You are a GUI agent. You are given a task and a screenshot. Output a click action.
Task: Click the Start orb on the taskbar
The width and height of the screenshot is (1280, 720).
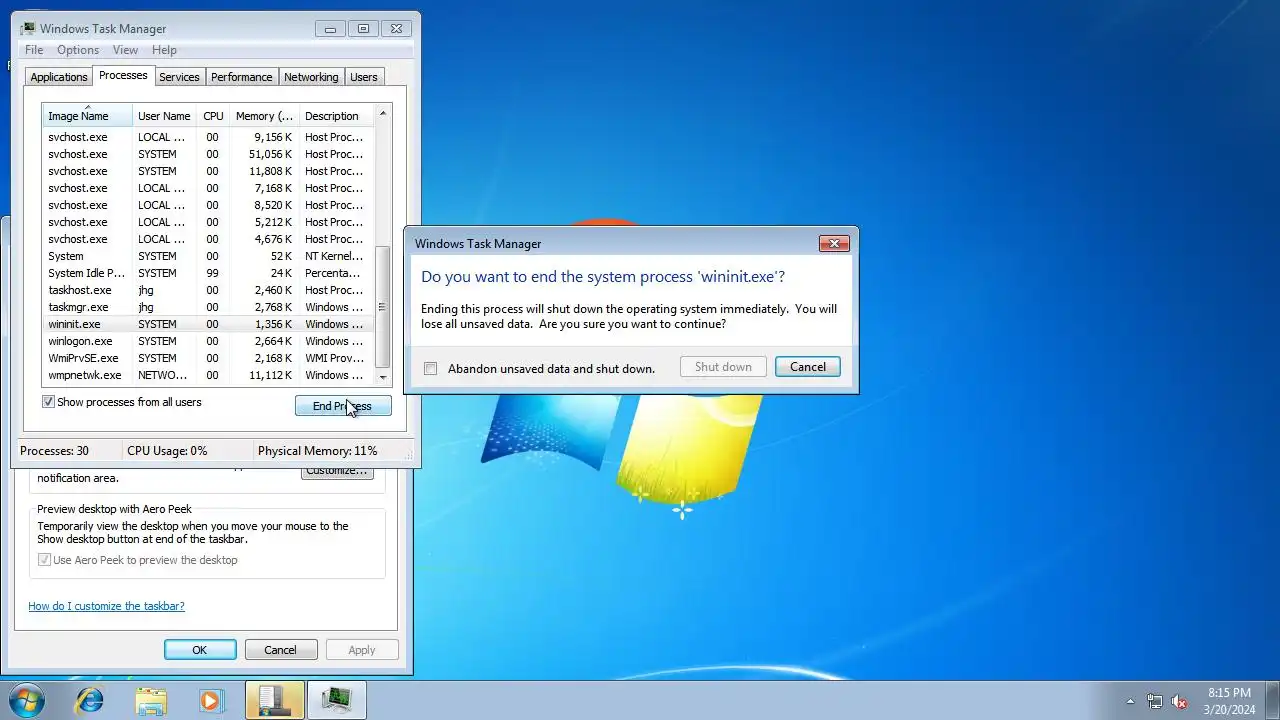point(25,700)
